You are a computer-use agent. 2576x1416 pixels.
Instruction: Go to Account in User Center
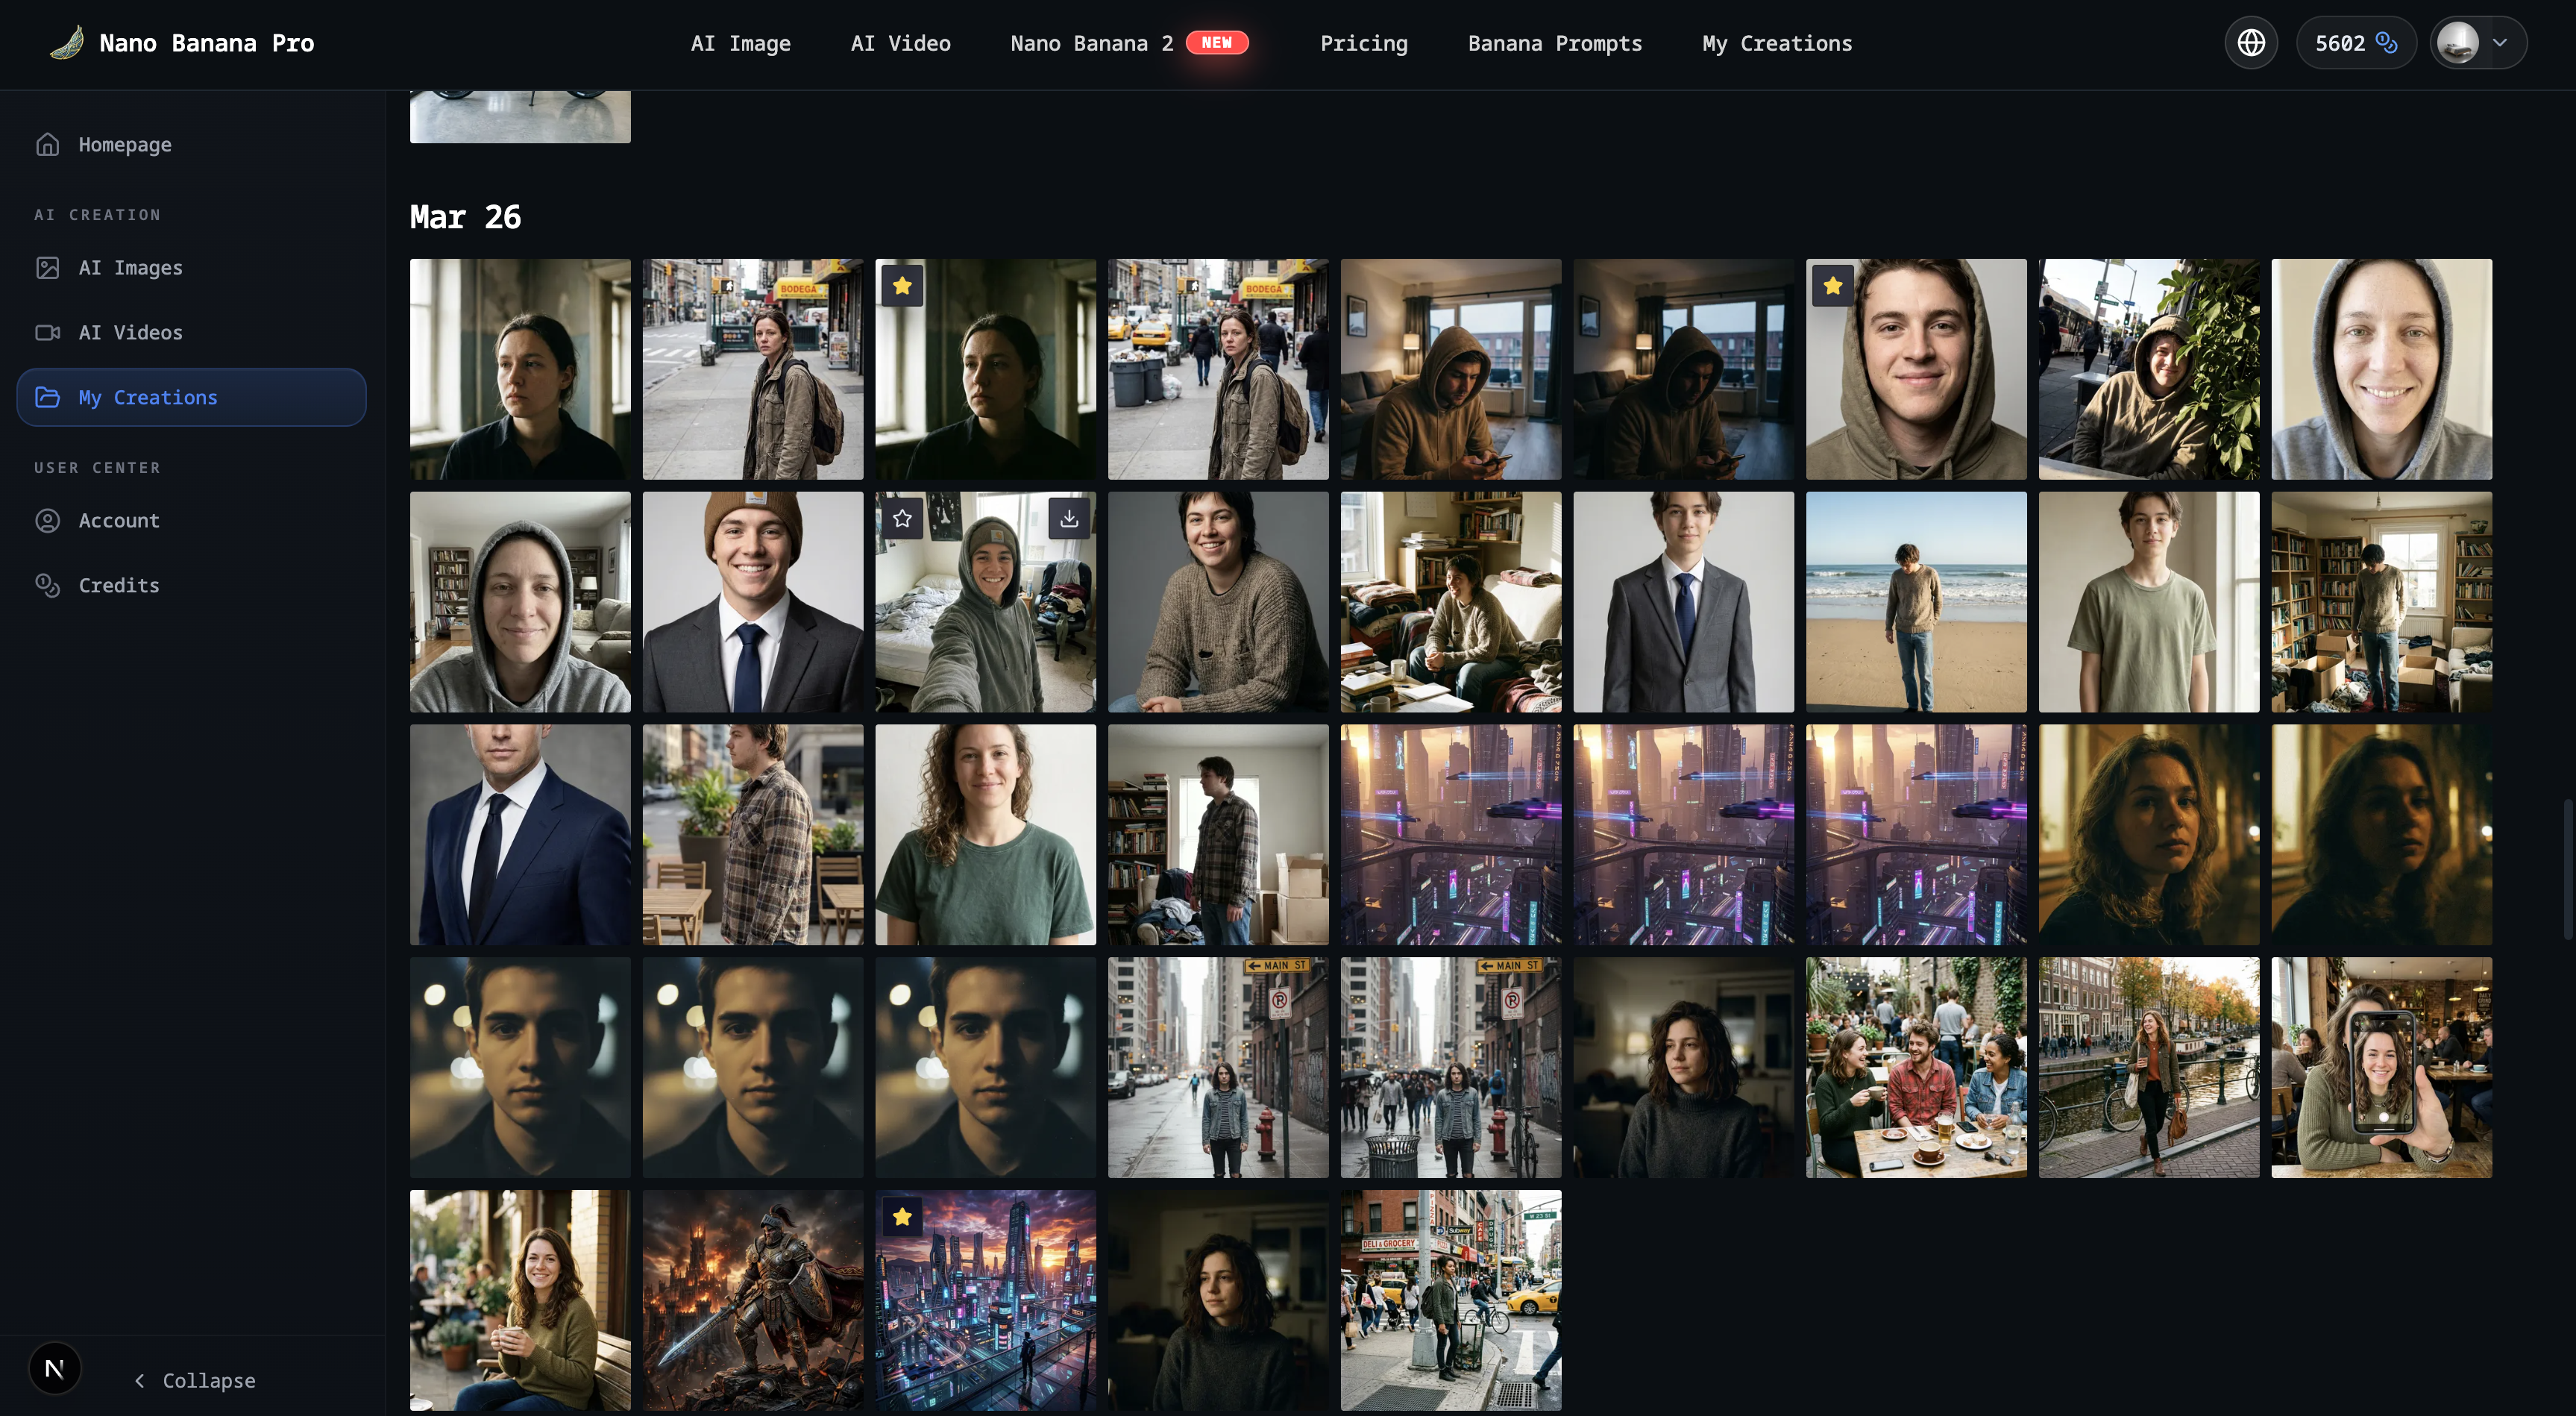pos(118,521)
